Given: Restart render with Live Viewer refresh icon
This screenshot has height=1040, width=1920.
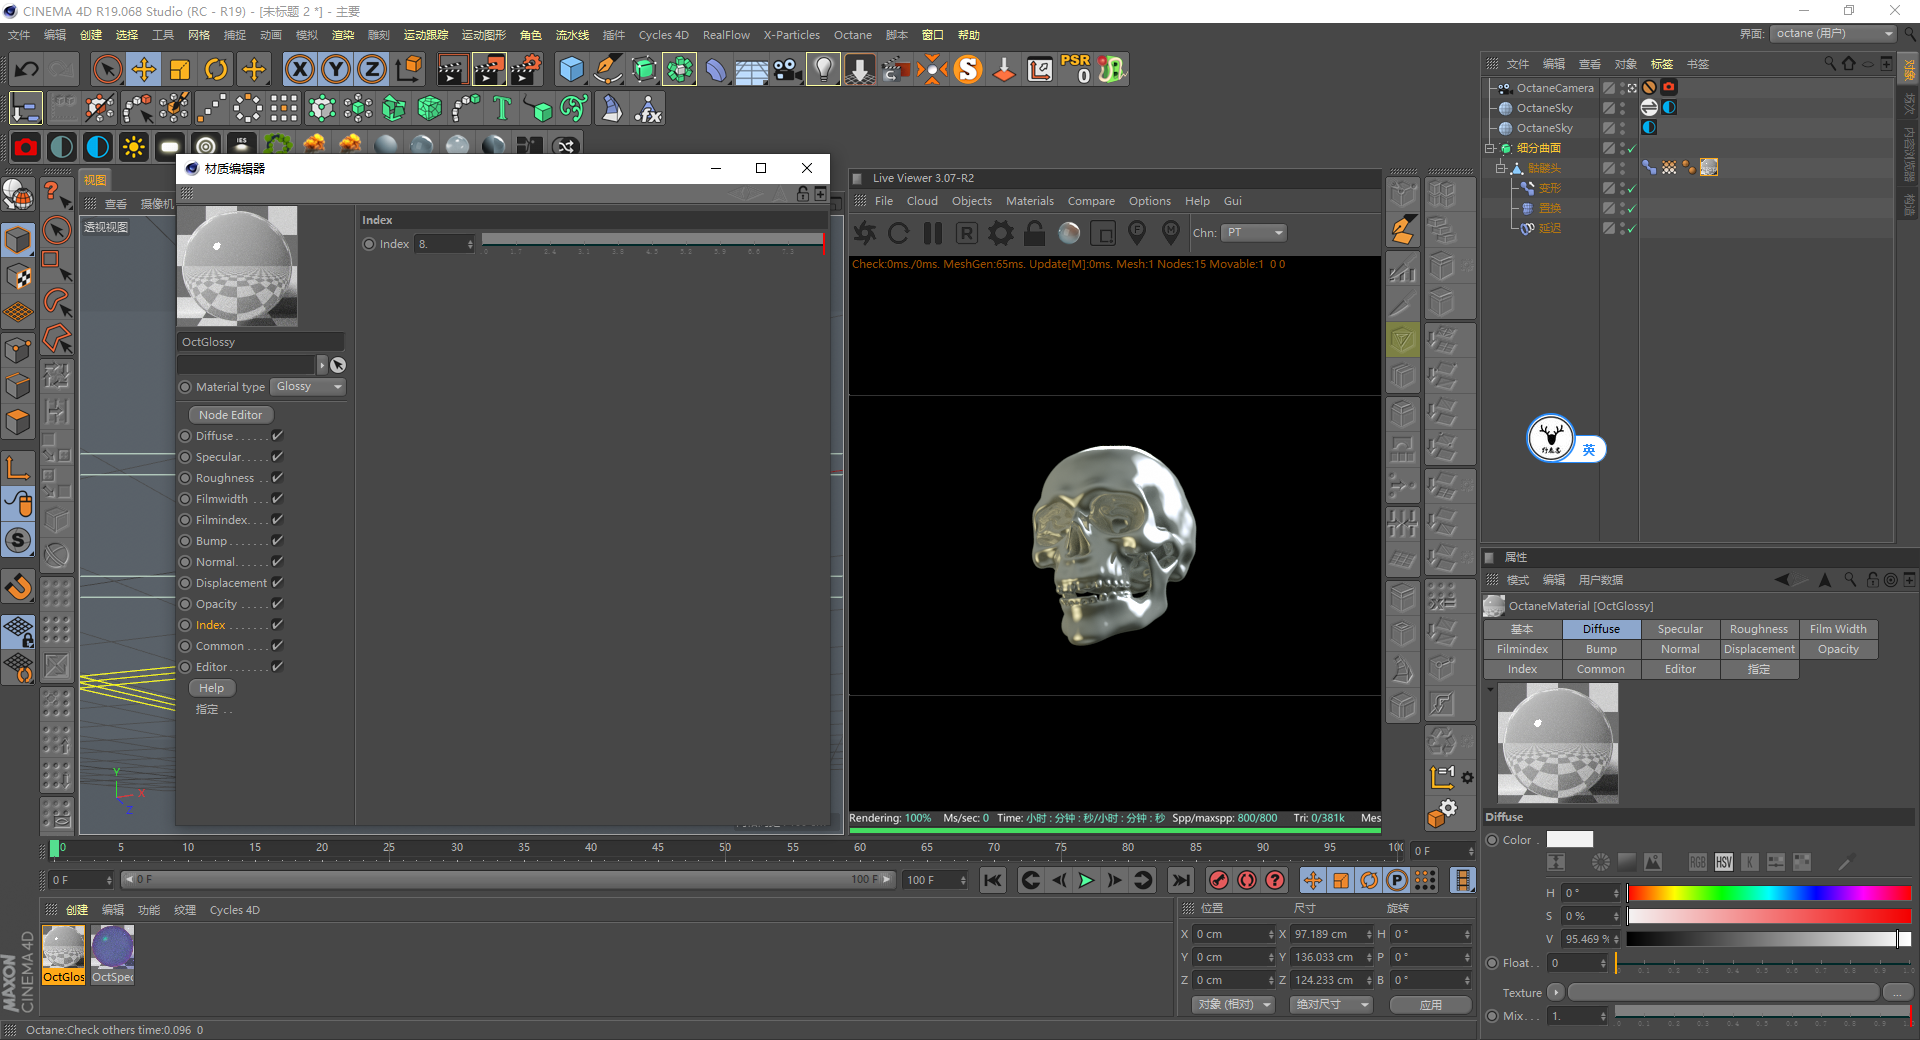Looking at the screenshot, I should click(899, 233).
